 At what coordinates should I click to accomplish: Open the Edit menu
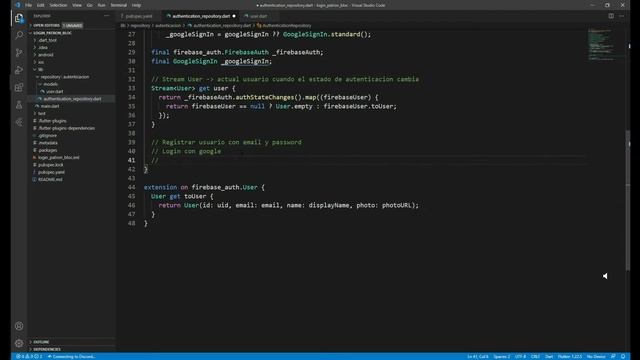[40, 5]
